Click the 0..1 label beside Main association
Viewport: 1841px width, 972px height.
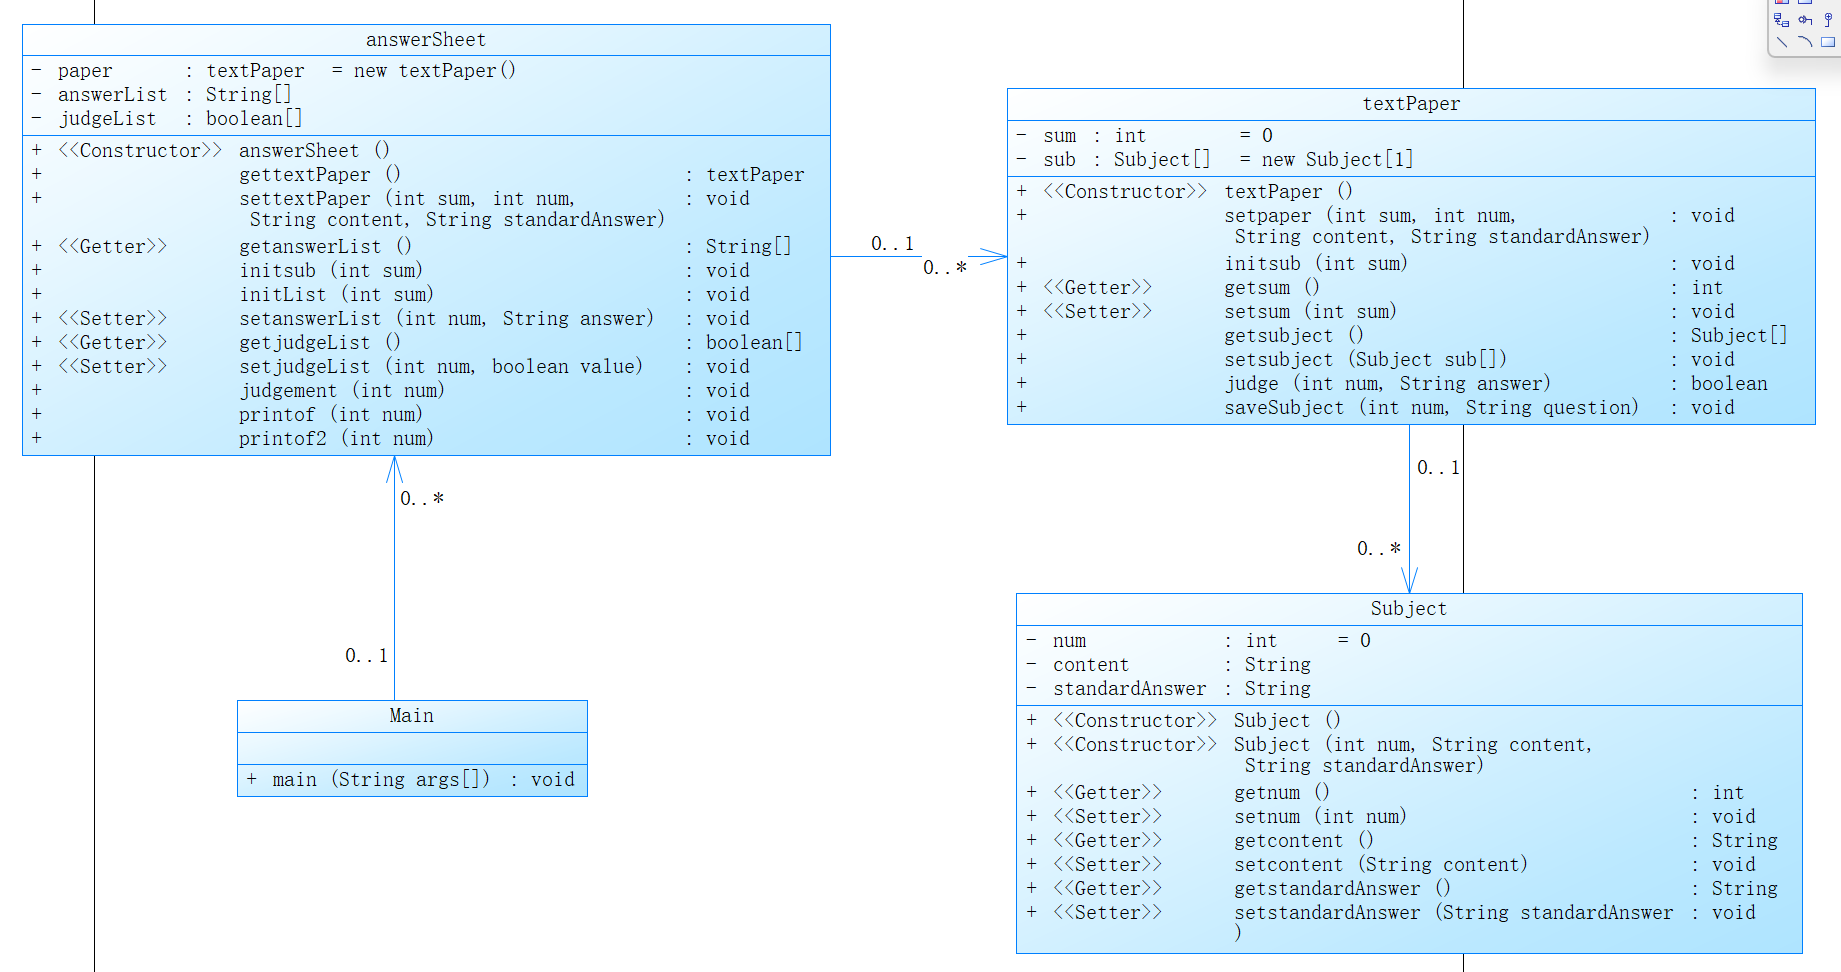pyautogui.click(x=366, y=656)
